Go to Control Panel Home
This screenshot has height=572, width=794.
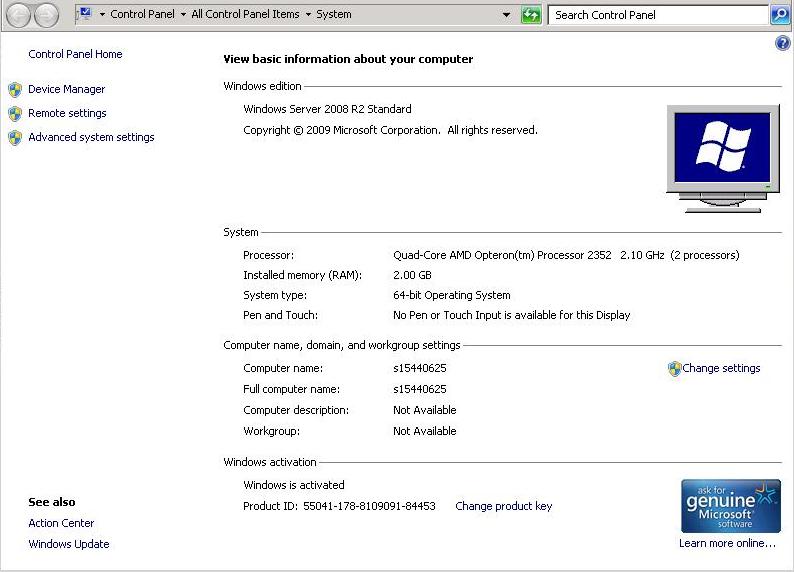(75, 54)
